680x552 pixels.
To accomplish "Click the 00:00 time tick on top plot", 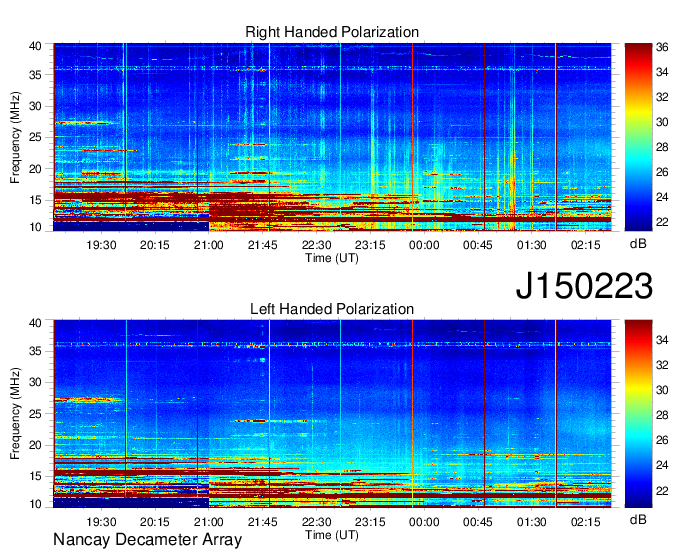I will point(424,245).
